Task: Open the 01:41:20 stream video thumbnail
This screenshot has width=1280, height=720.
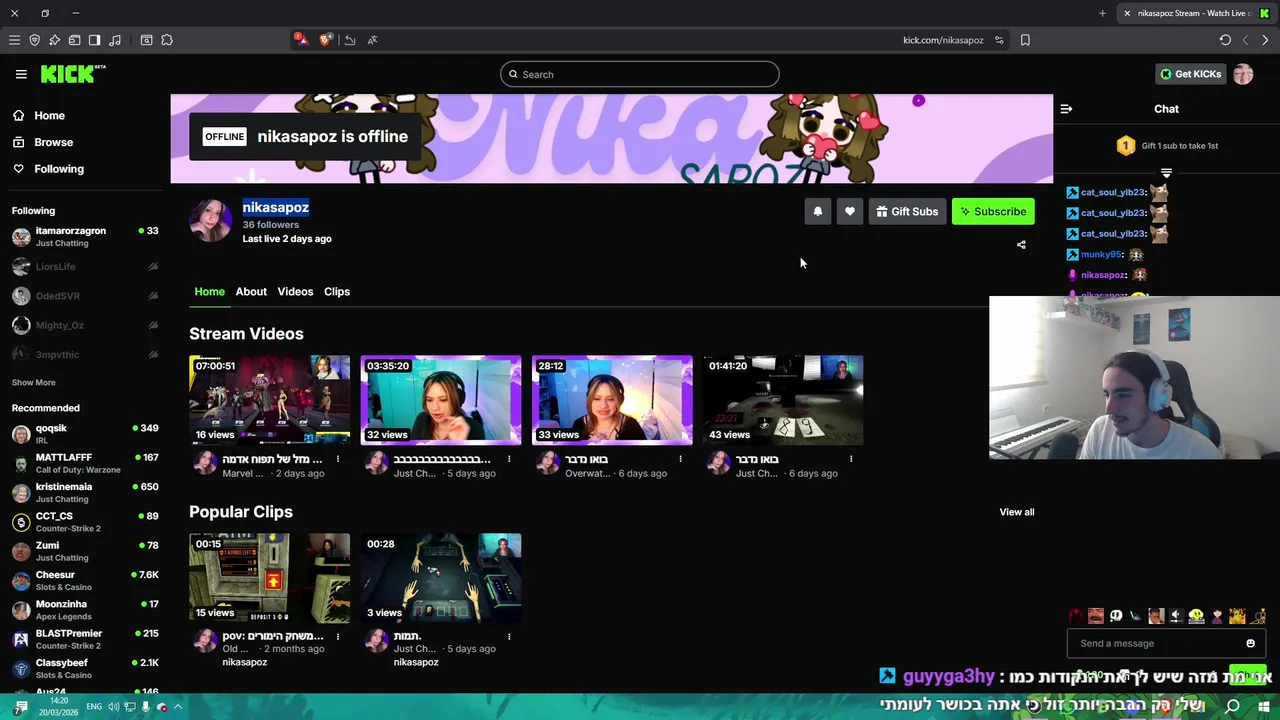Action: [x=783, y=400]
